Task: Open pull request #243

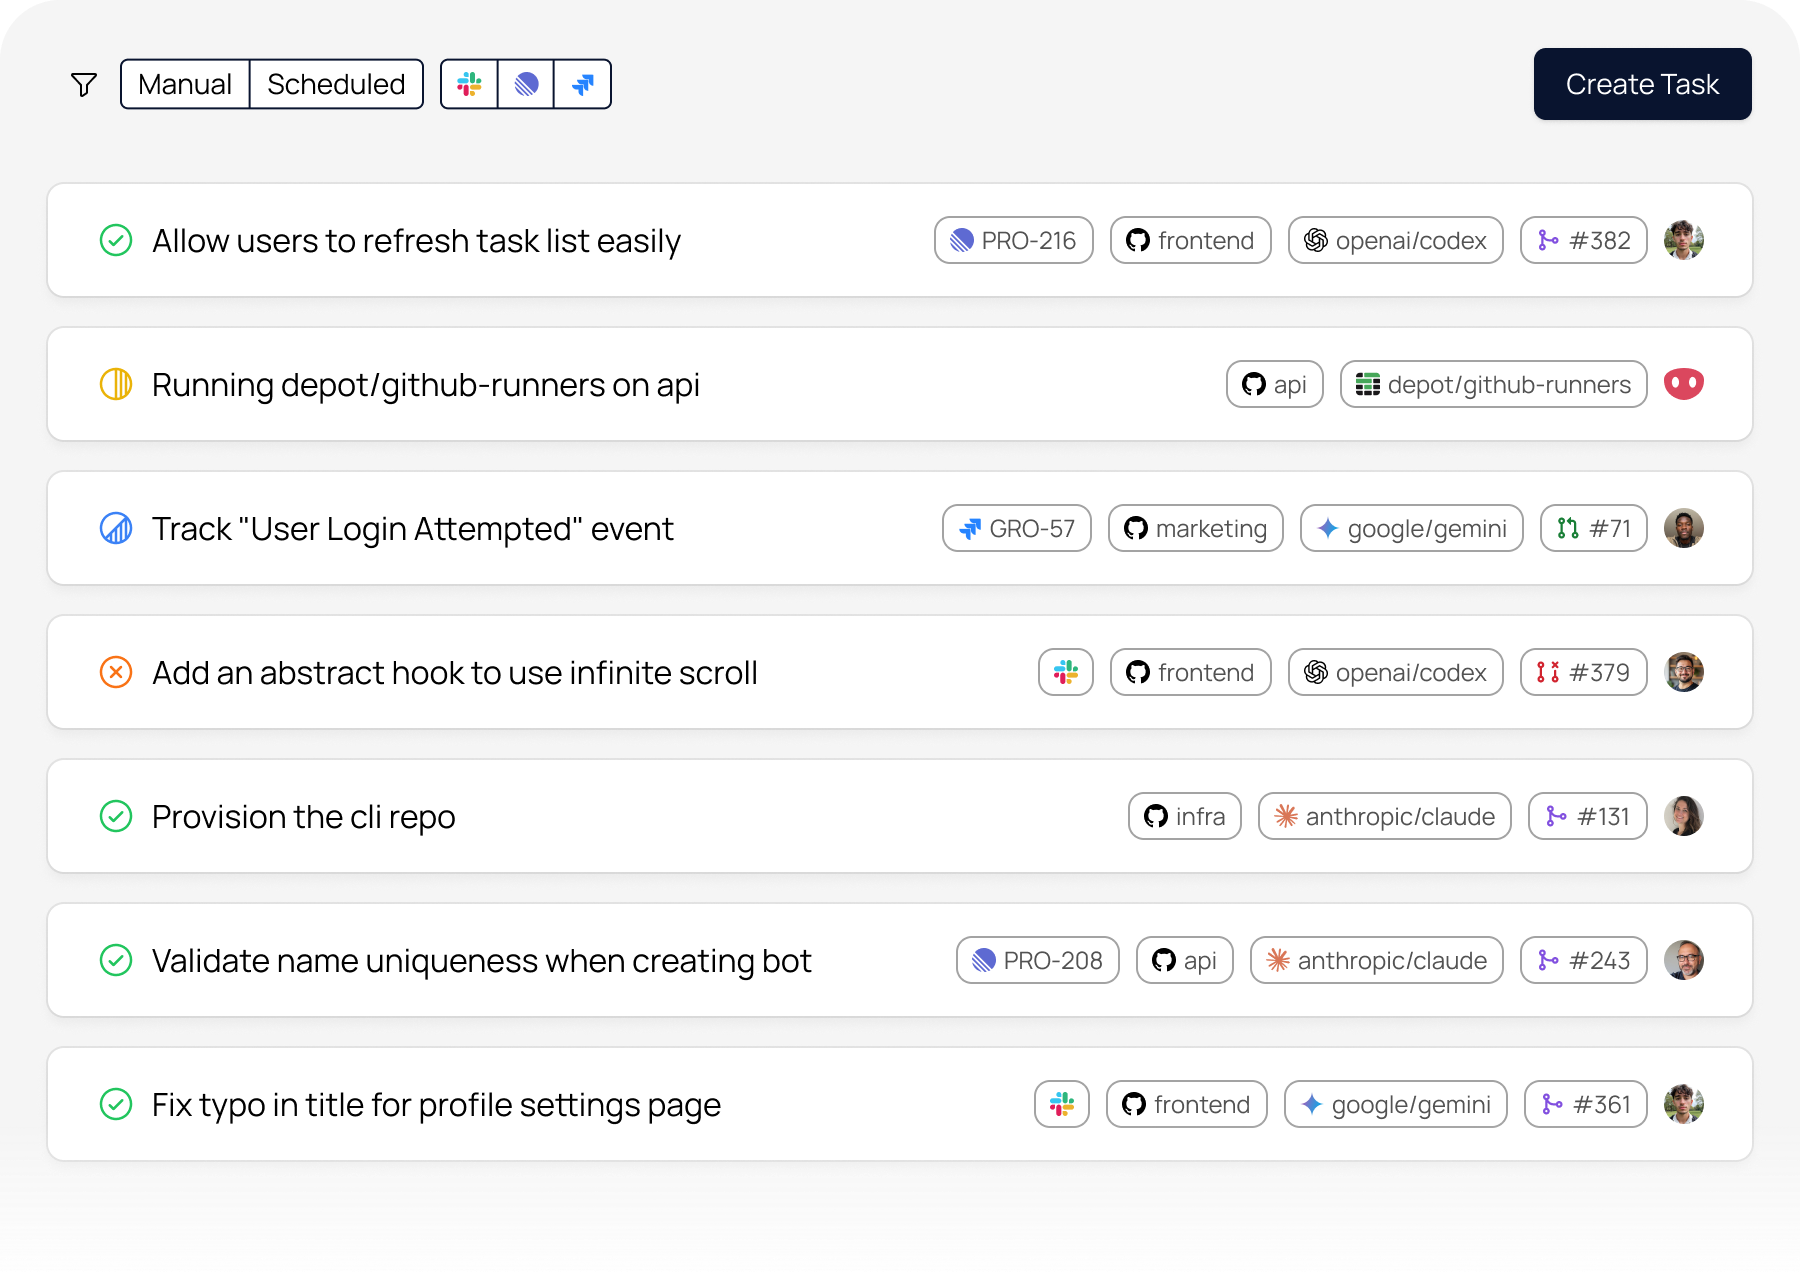Action: point(1584,960)
